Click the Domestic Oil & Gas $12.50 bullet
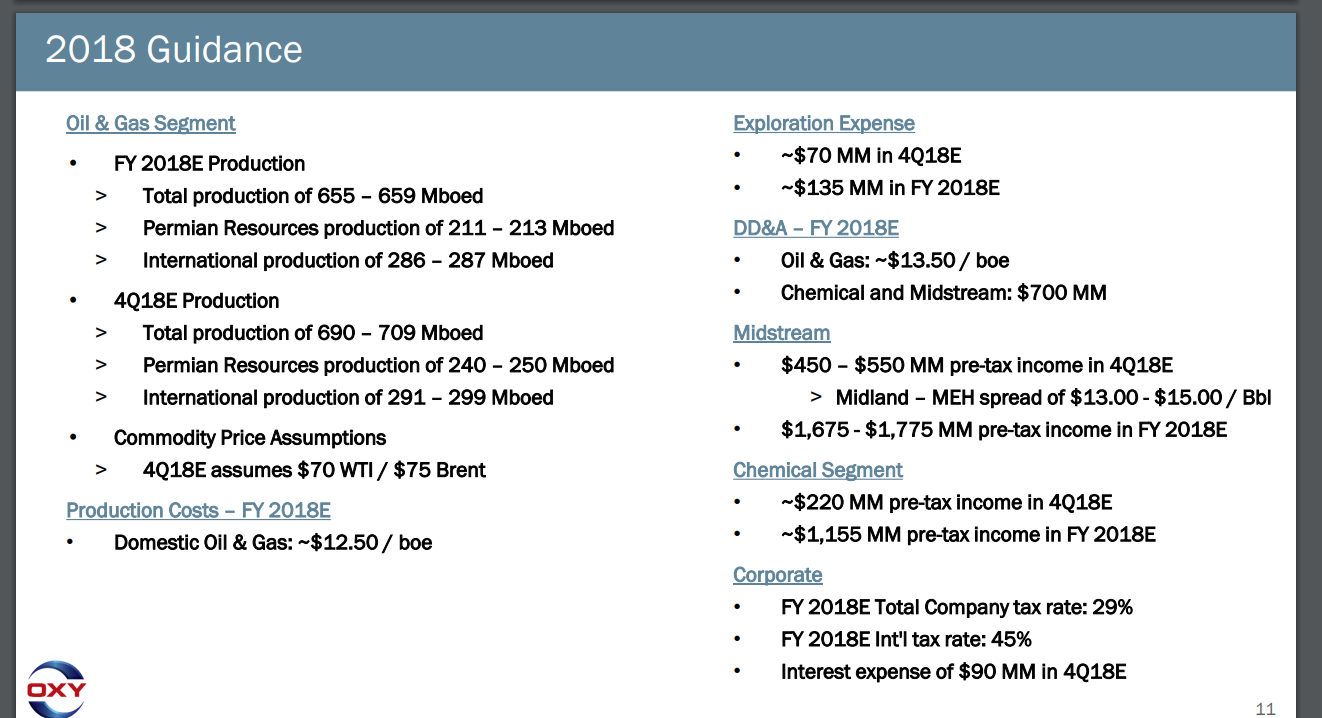The height and width of the screenshot is (718, 1322). click(274, 542)
